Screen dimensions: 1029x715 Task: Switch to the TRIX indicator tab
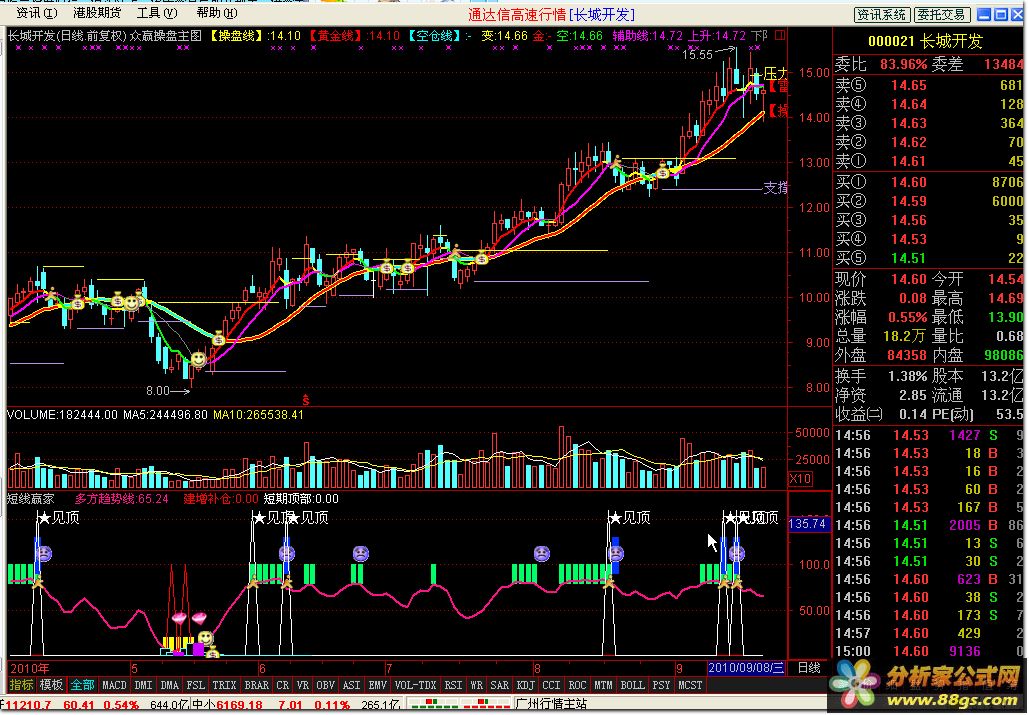click(x=224, y=685)
